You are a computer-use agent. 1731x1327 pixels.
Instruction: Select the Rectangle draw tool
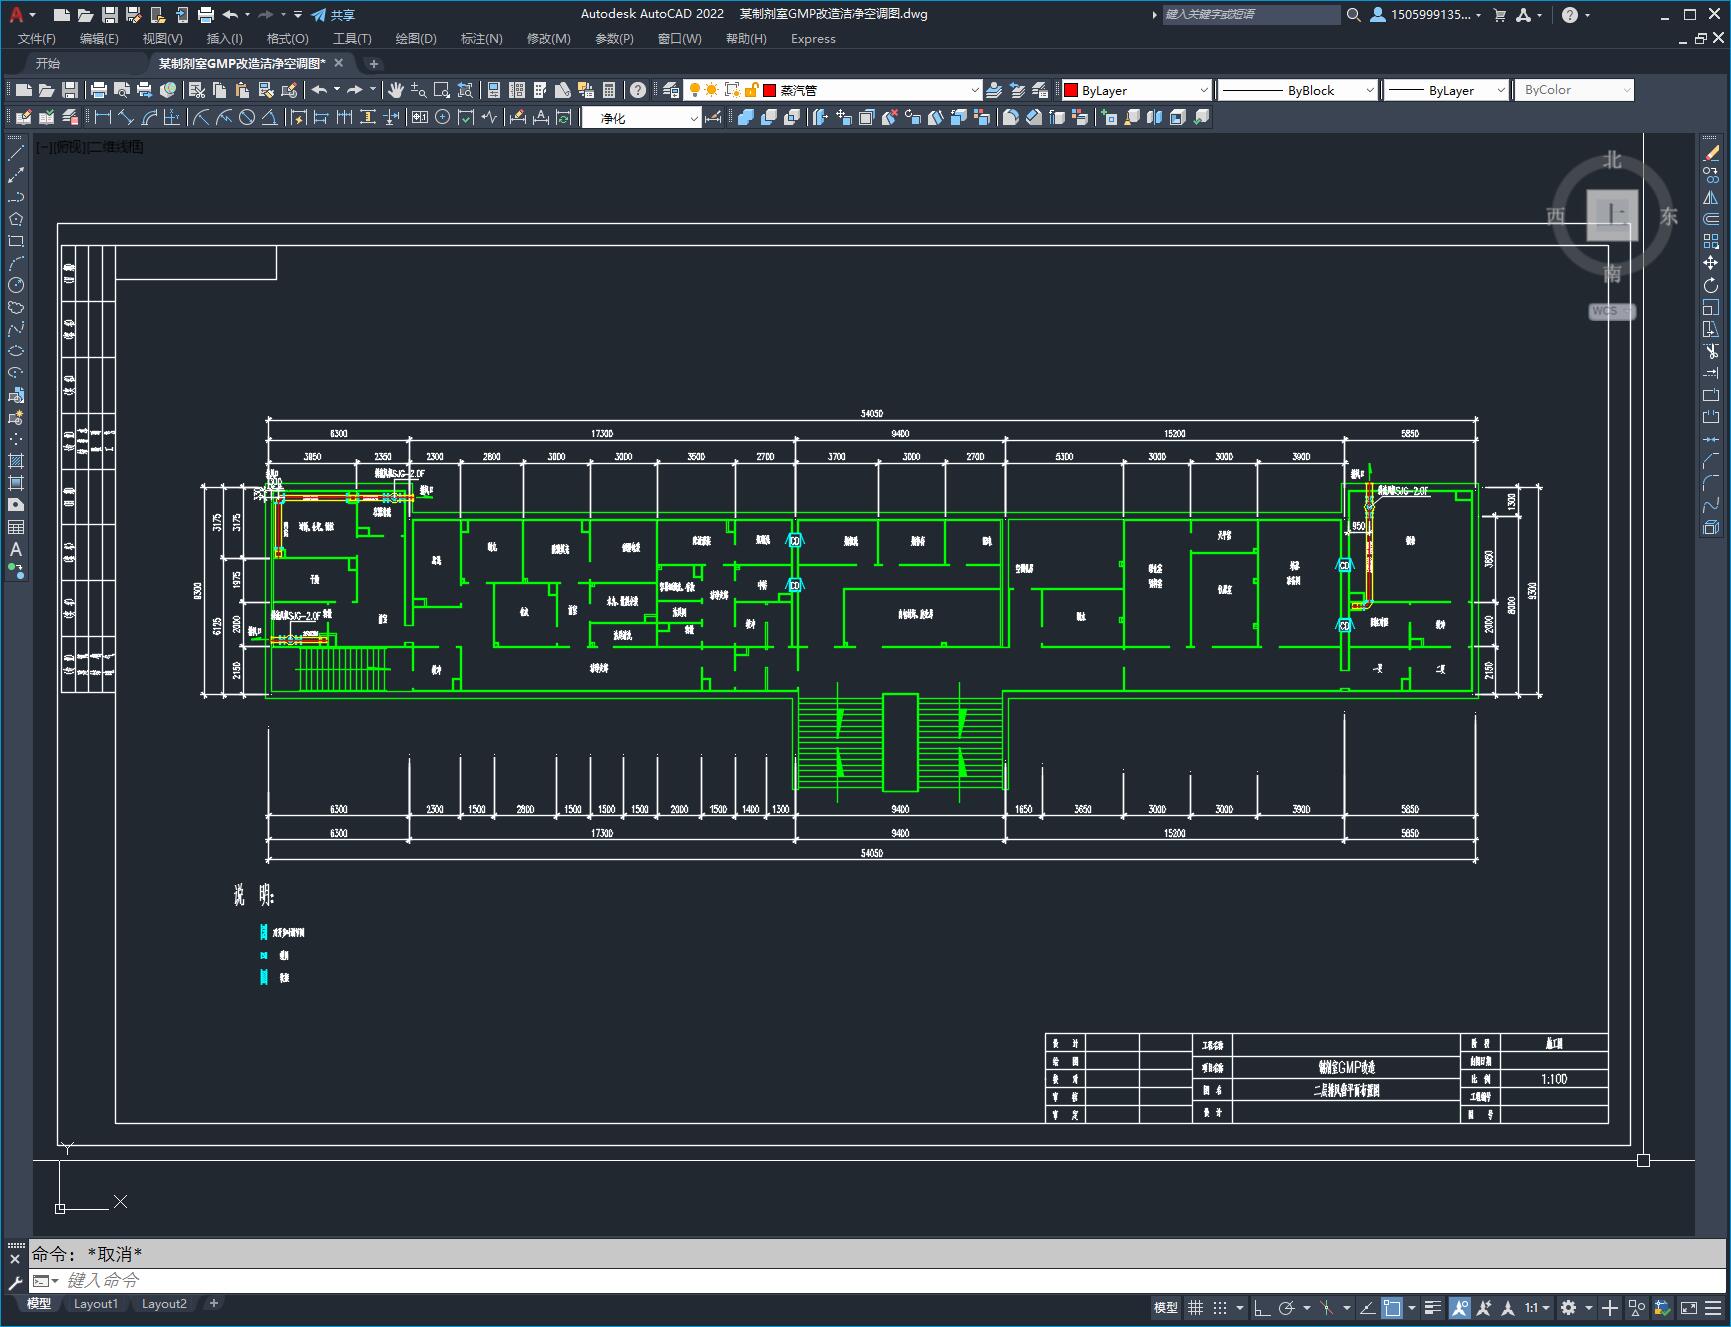click(x=16, y=241)
